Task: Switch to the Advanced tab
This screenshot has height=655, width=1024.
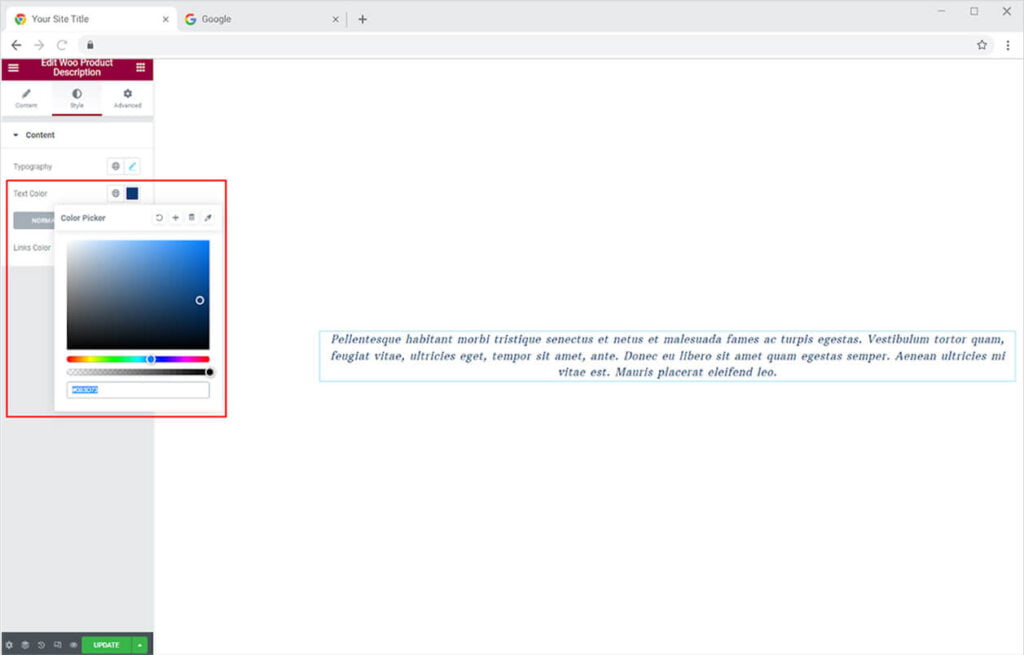Action: 127,98
